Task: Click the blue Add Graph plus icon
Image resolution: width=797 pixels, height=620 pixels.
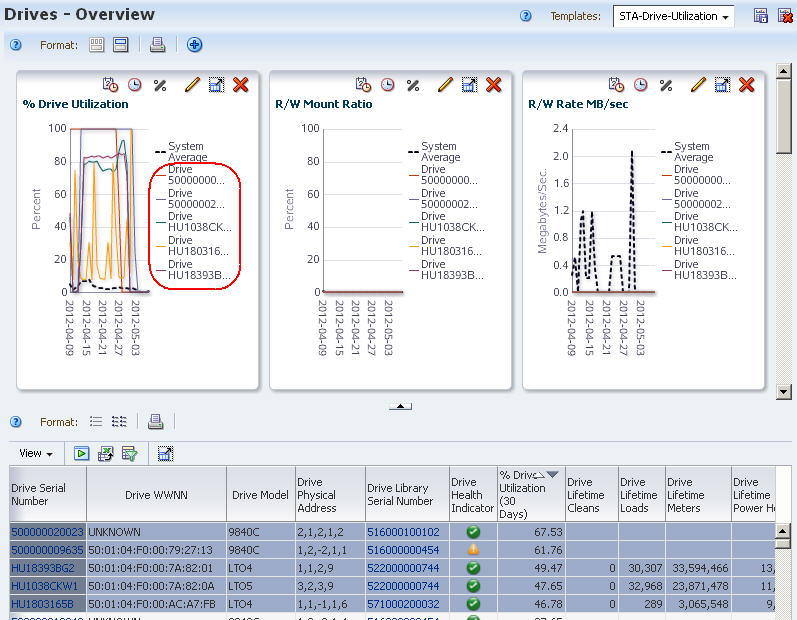Action: point(194,45)
